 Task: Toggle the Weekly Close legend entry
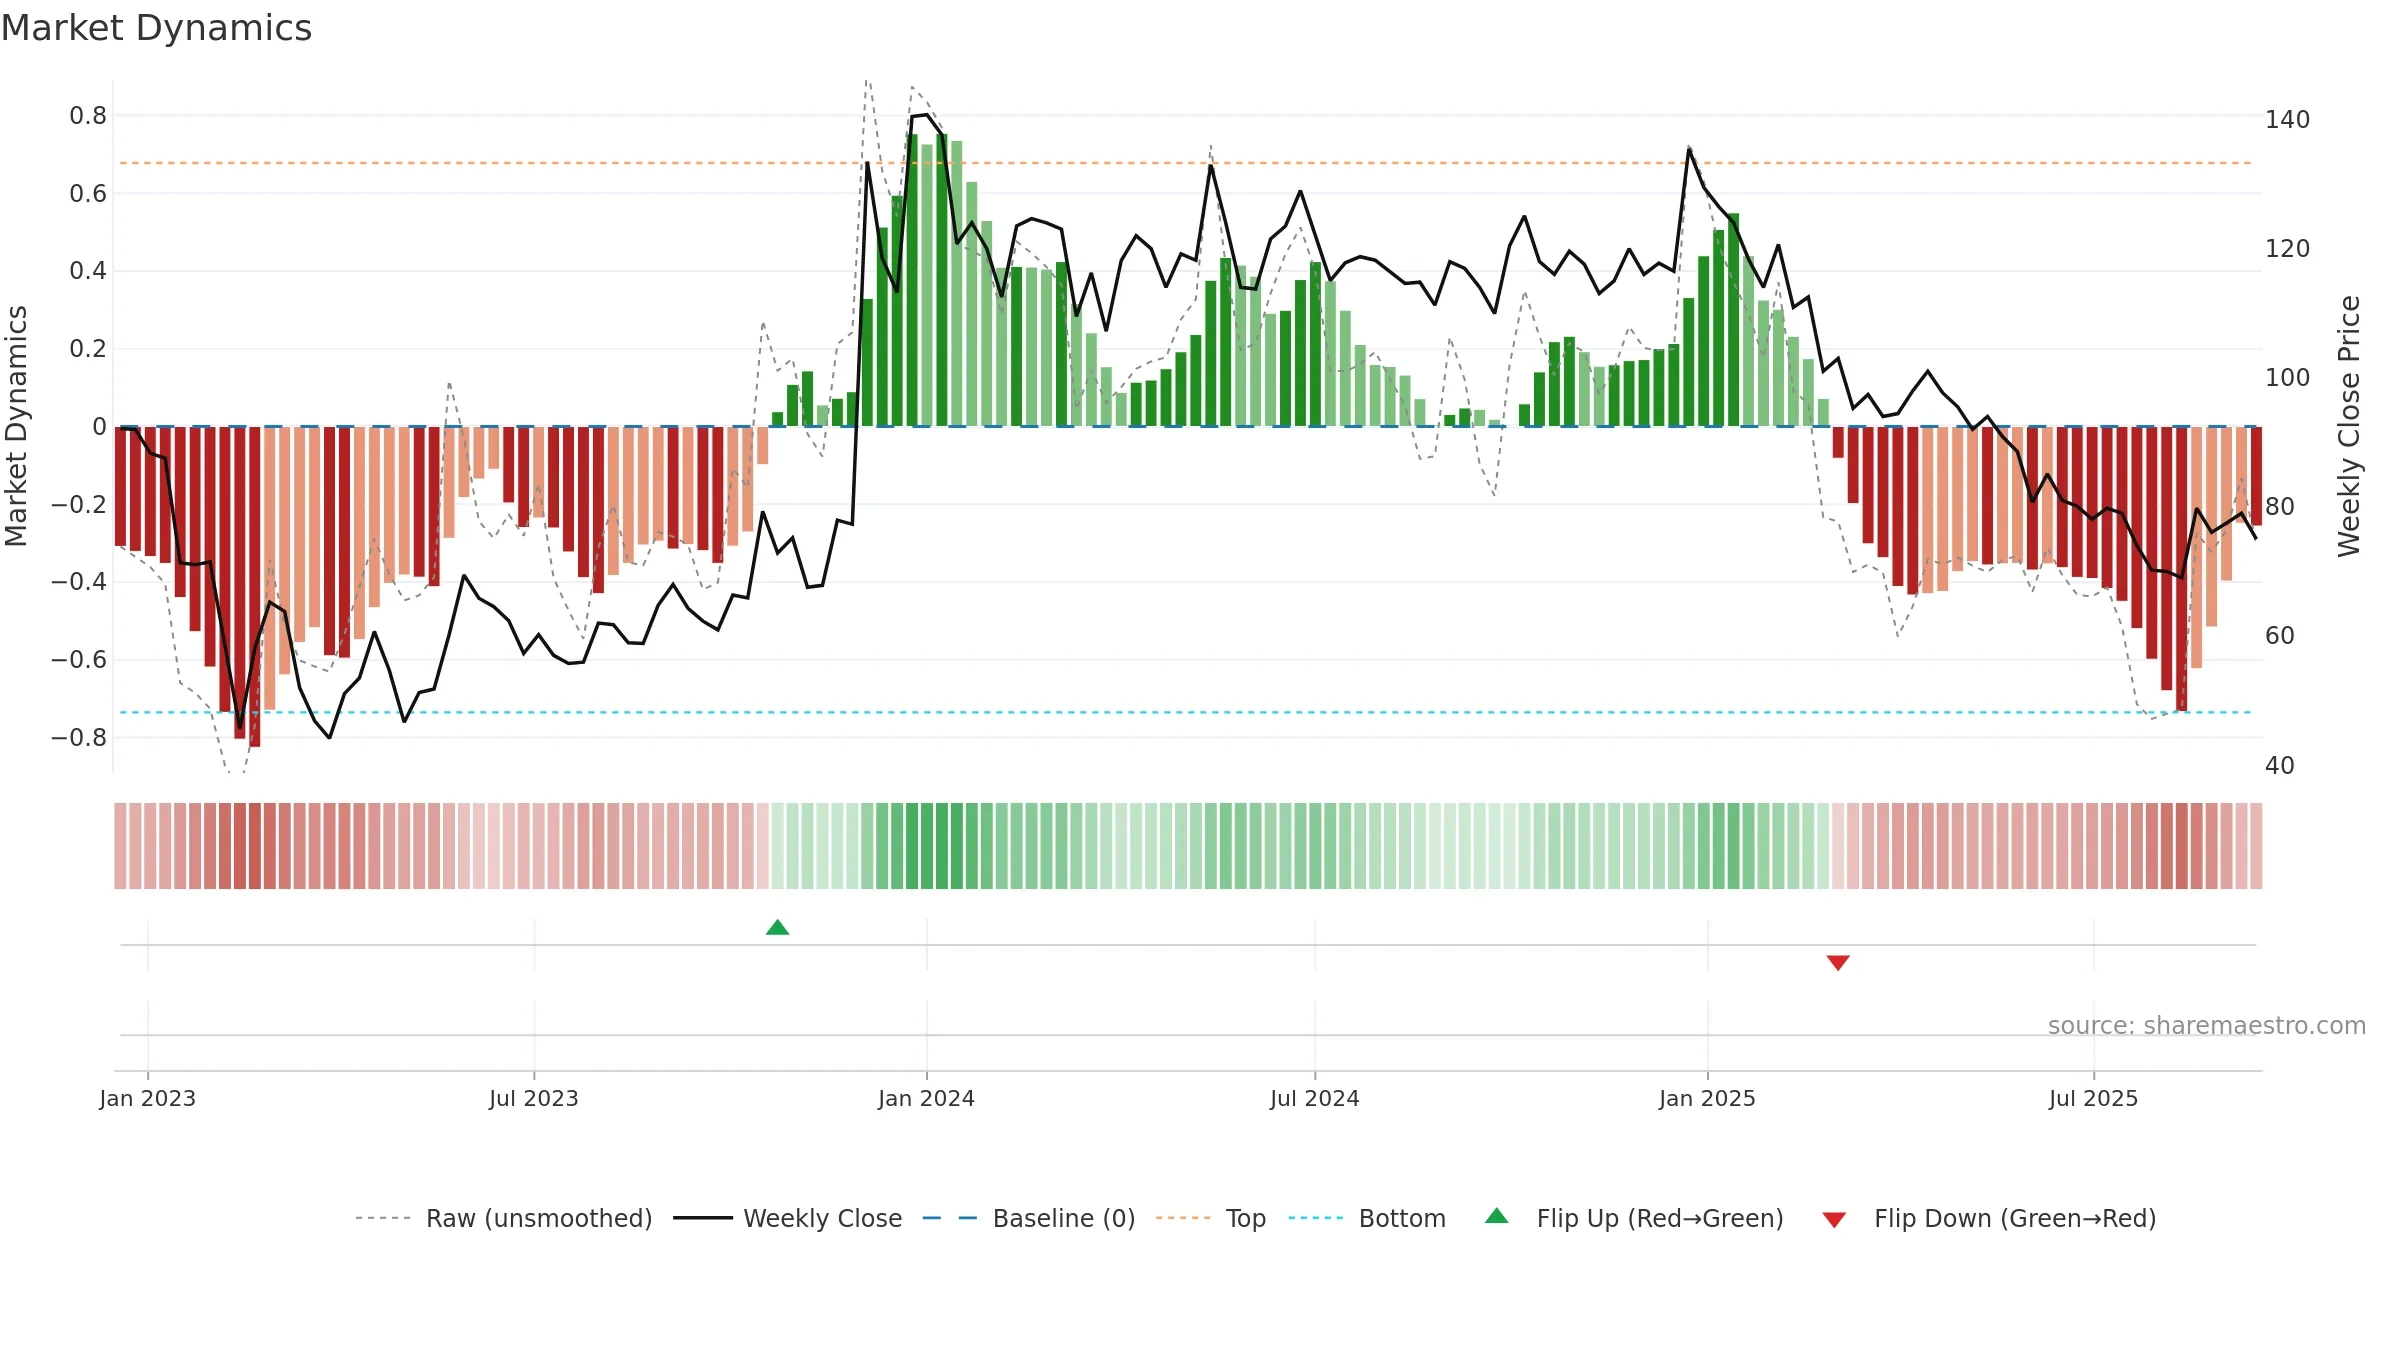coord(787,1218)
